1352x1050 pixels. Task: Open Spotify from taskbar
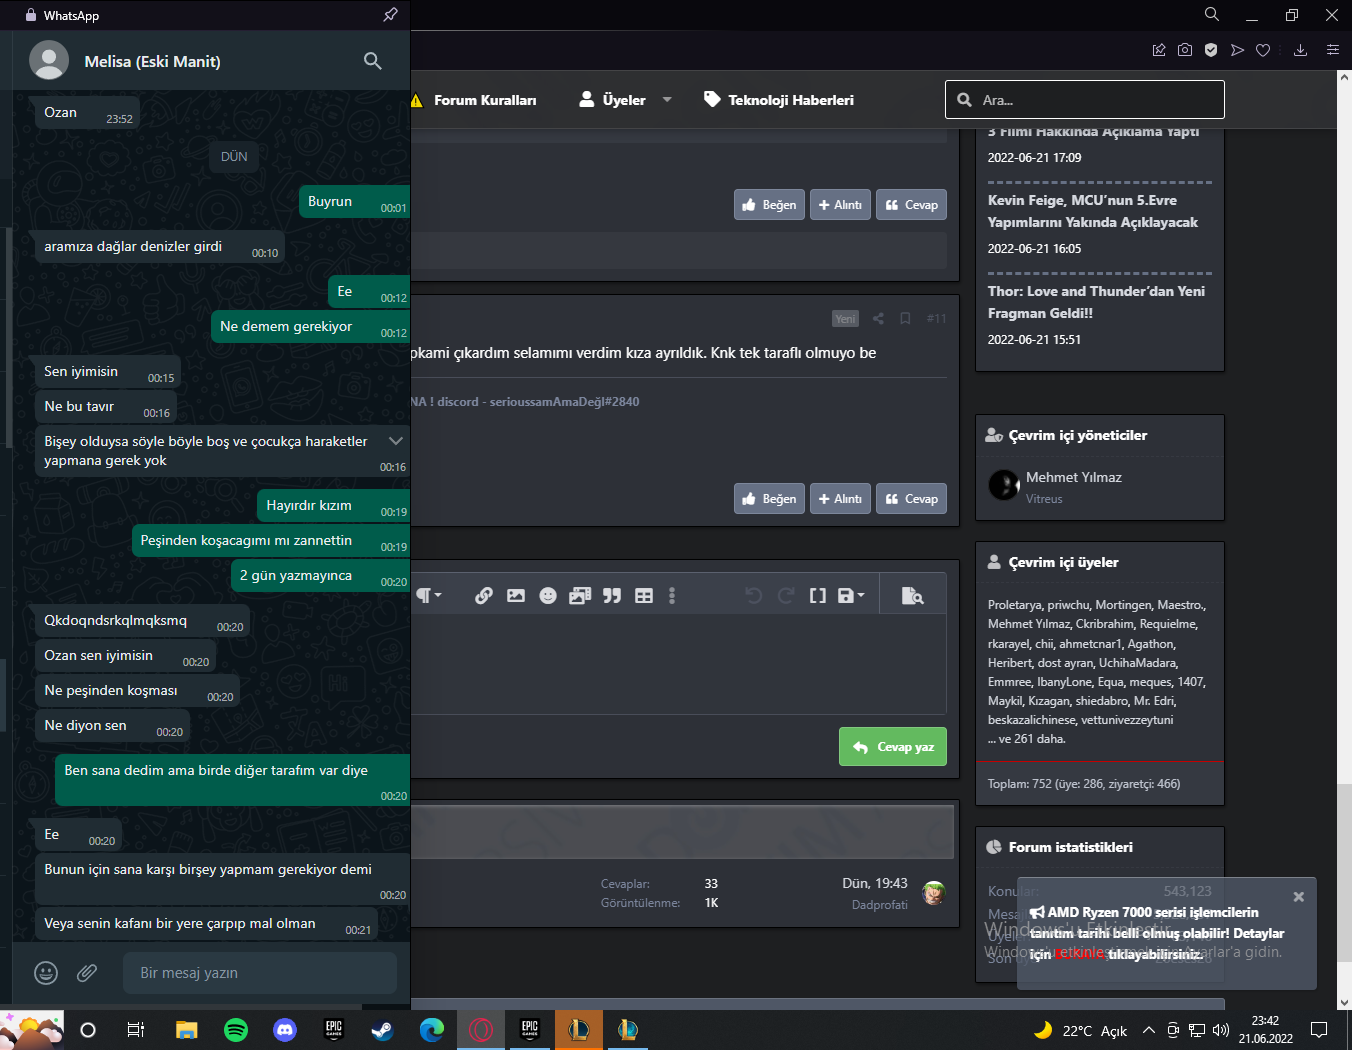tap(236, 1030)
